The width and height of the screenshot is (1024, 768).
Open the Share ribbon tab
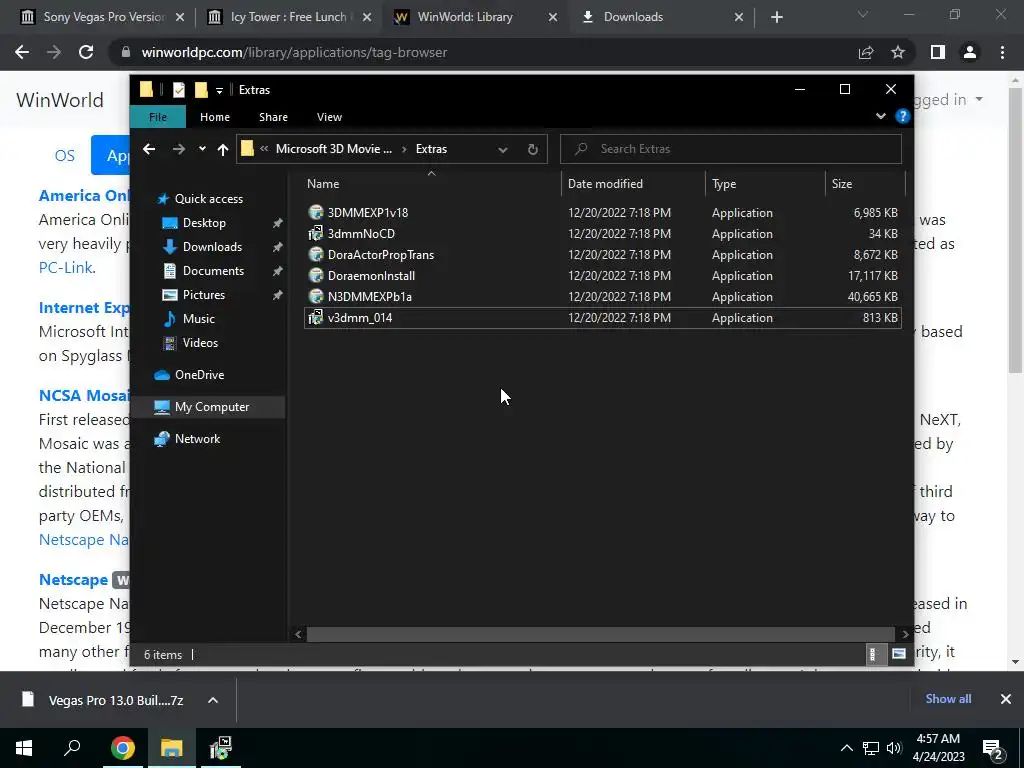pos(273,117)
